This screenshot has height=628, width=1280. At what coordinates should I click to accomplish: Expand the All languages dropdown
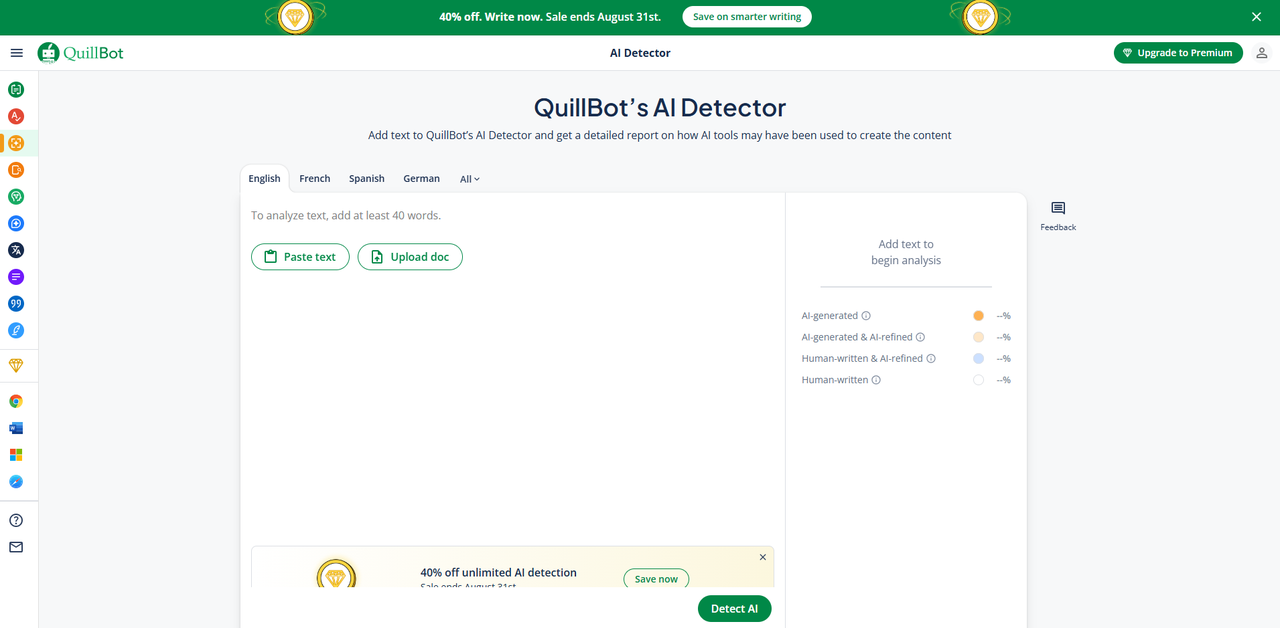[470, 179]
